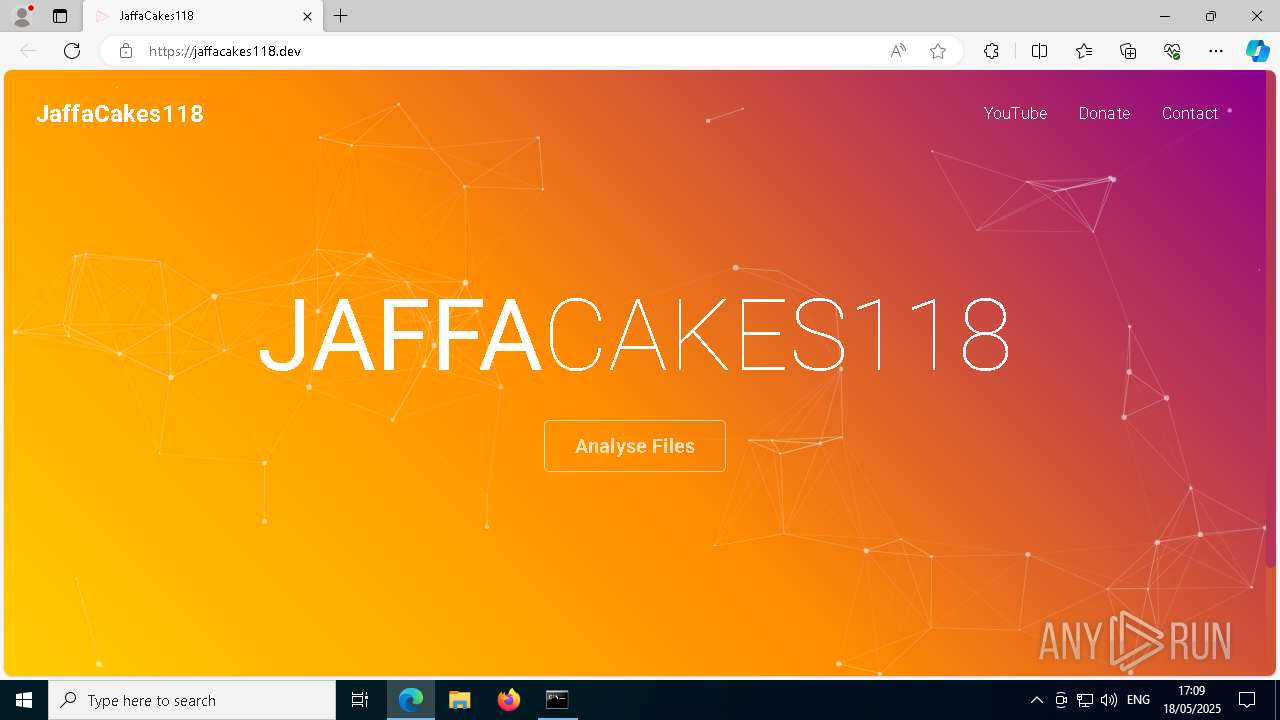Add this page to favorites star
The width and height of the screenshot is (1280, 720).
click(938, 51)
